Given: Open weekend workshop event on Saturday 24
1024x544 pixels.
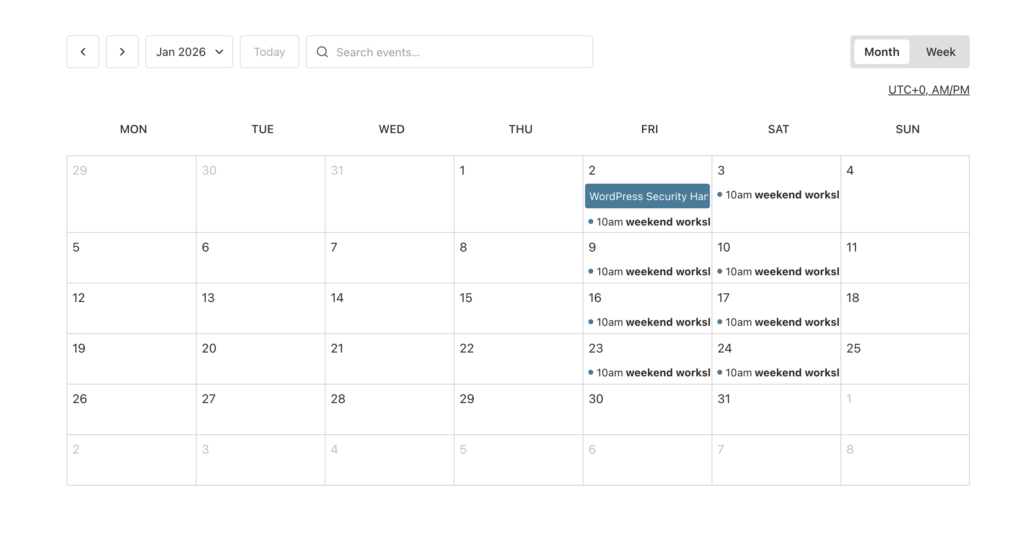Looking at the screenshot, I should coord(779,373).
